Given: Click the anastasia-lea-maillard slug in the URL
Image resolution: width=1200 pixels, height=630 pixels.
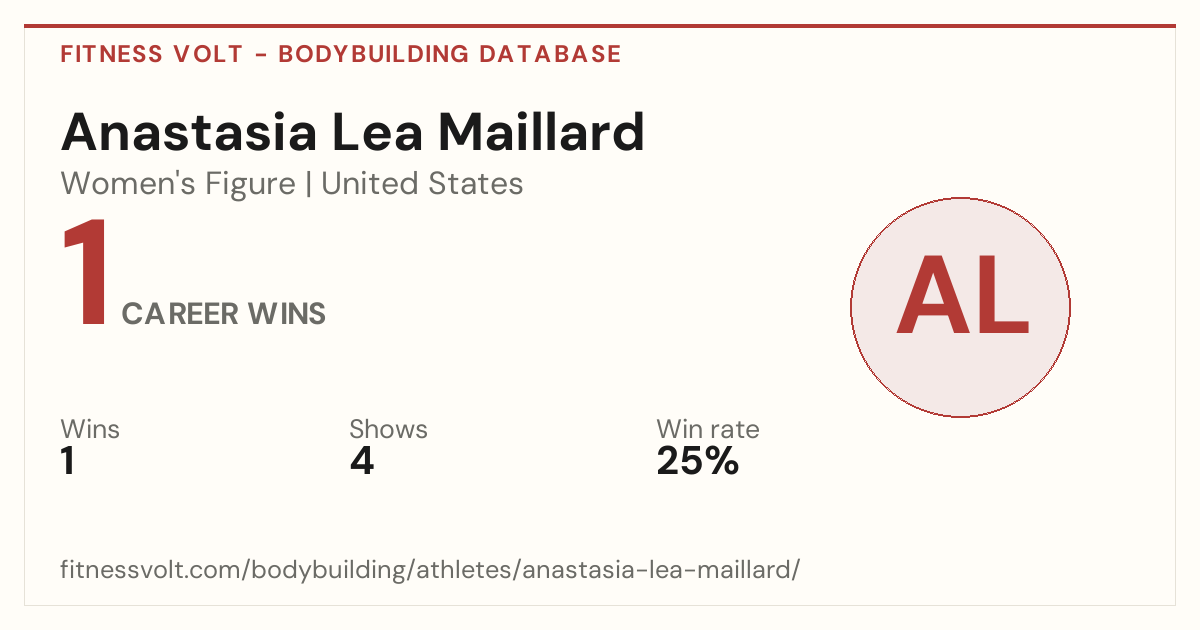Looking at the screenshot, I should [657, 570].
